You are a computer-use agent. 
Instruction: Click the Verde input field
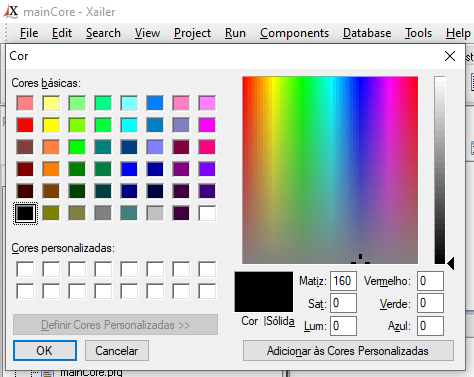[430, 303]
